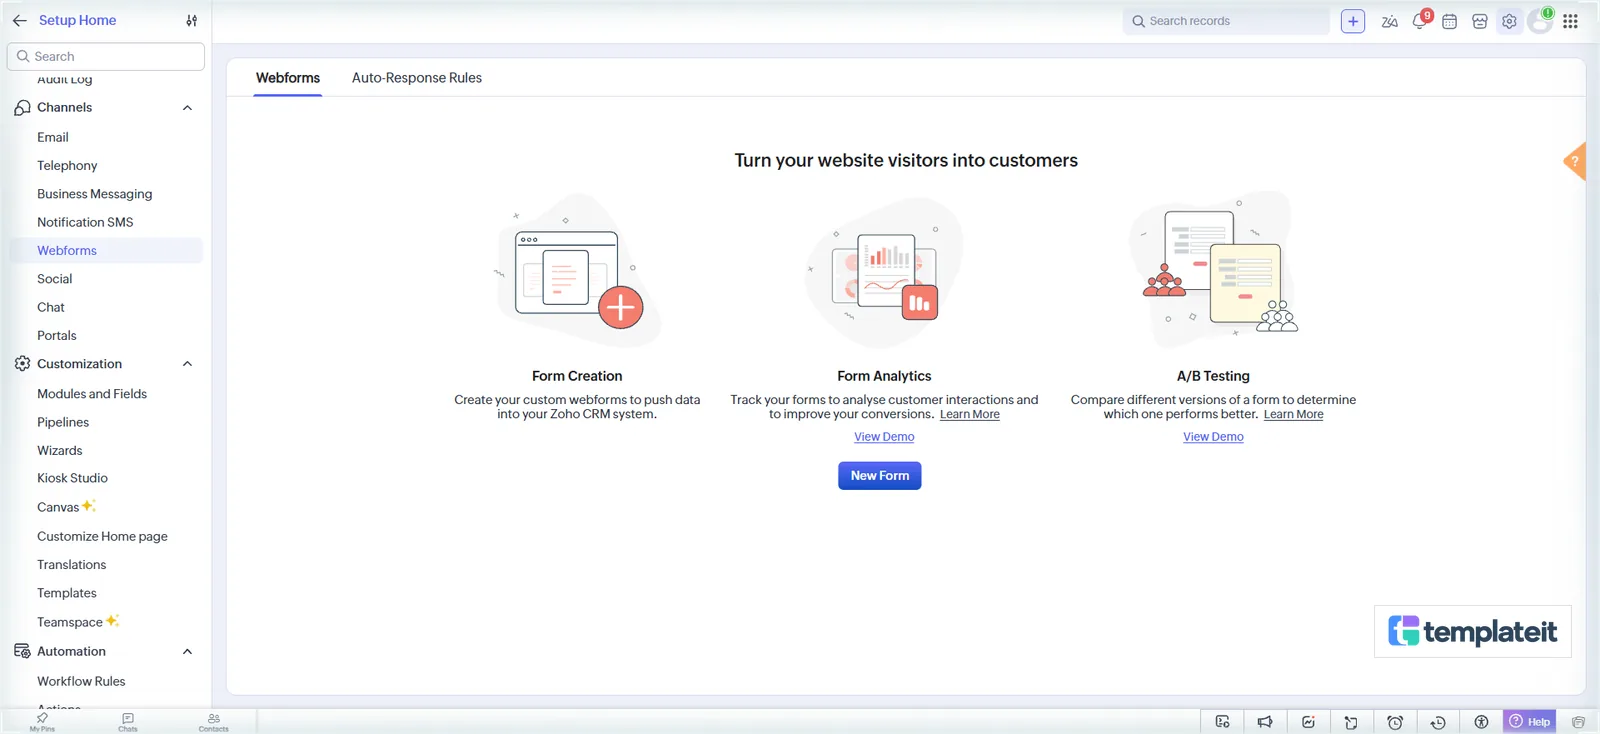Select Telephony in the sidebar
Image resolution: width=1600 pixels, height=734 pixels.
pos(67,165)
